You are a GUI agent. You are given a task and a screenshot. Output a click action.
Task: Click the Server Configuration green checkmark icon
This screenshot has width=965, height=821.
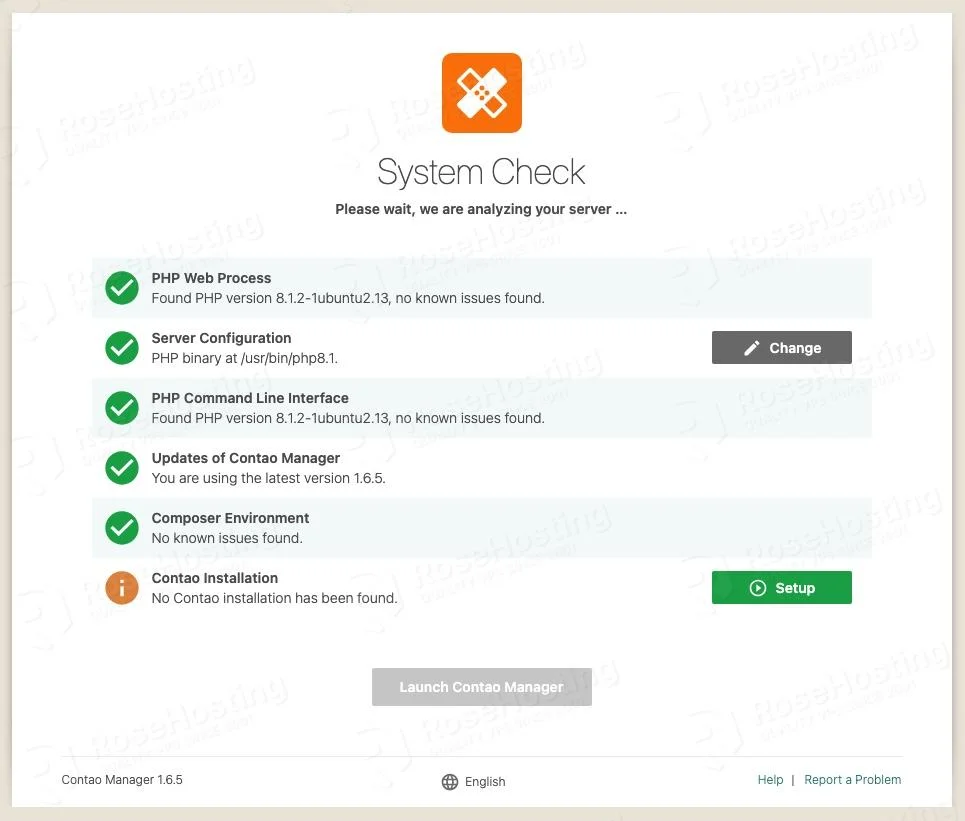122,348
